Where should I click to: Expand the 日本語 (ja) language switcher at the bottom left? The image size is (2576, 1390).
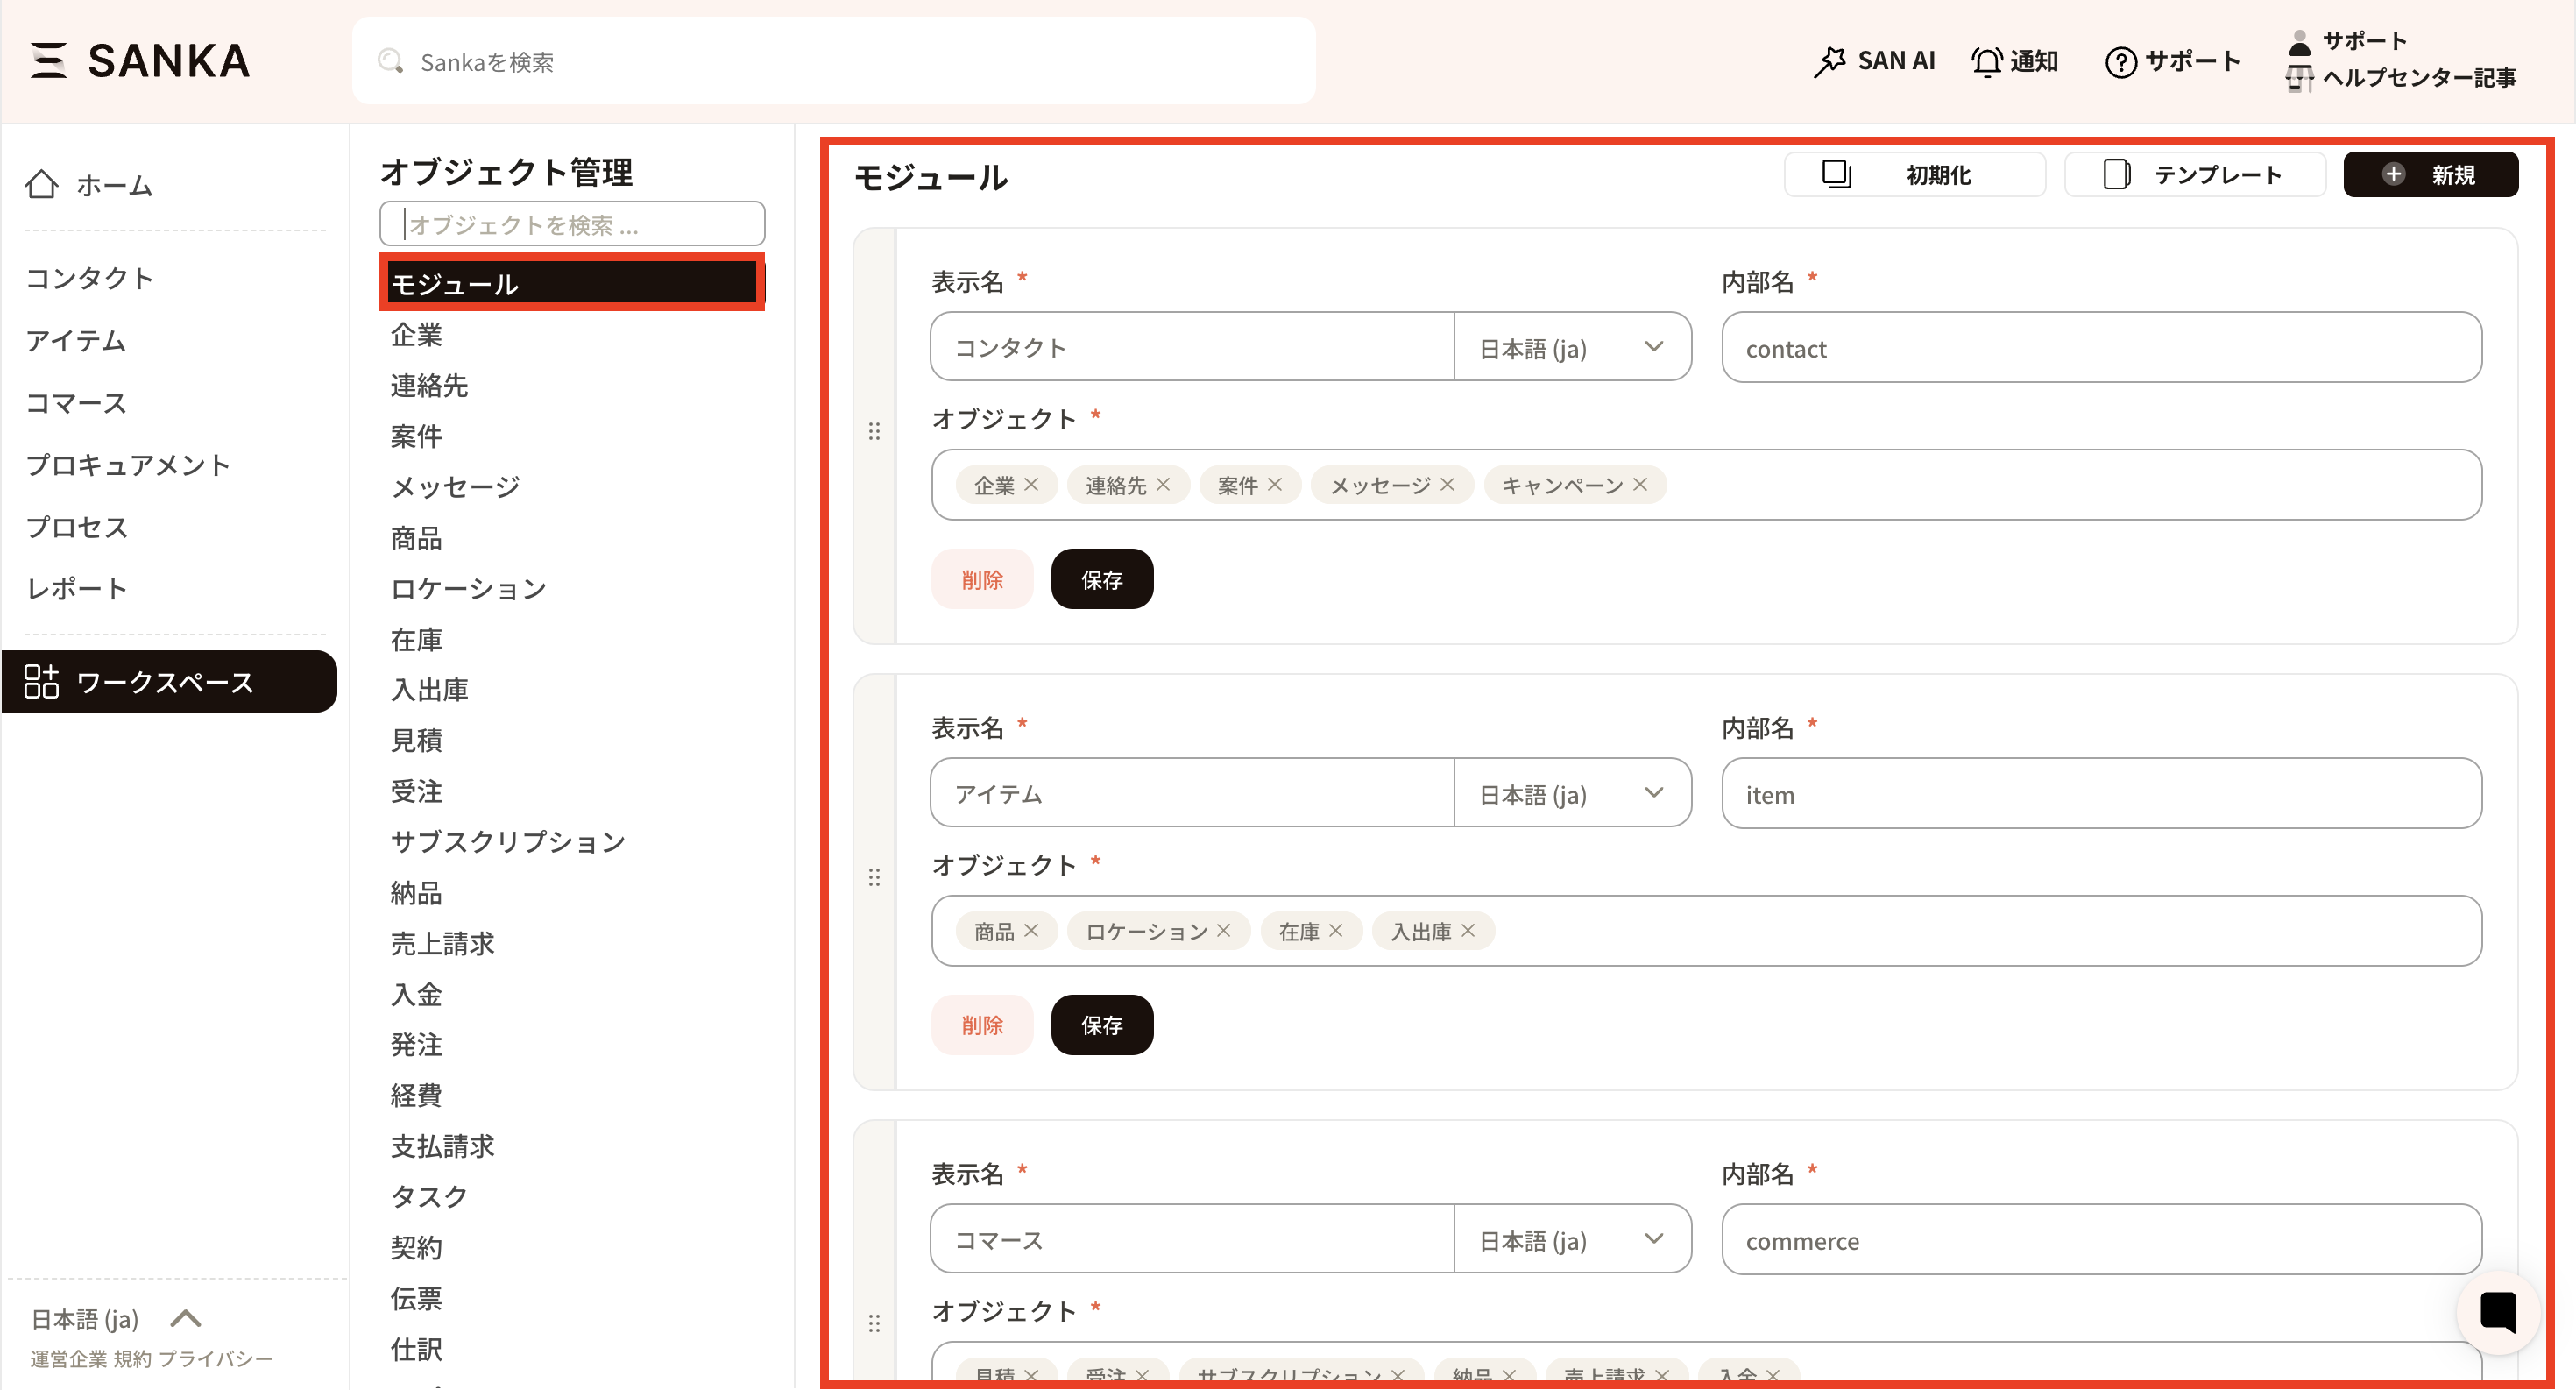116,1319
